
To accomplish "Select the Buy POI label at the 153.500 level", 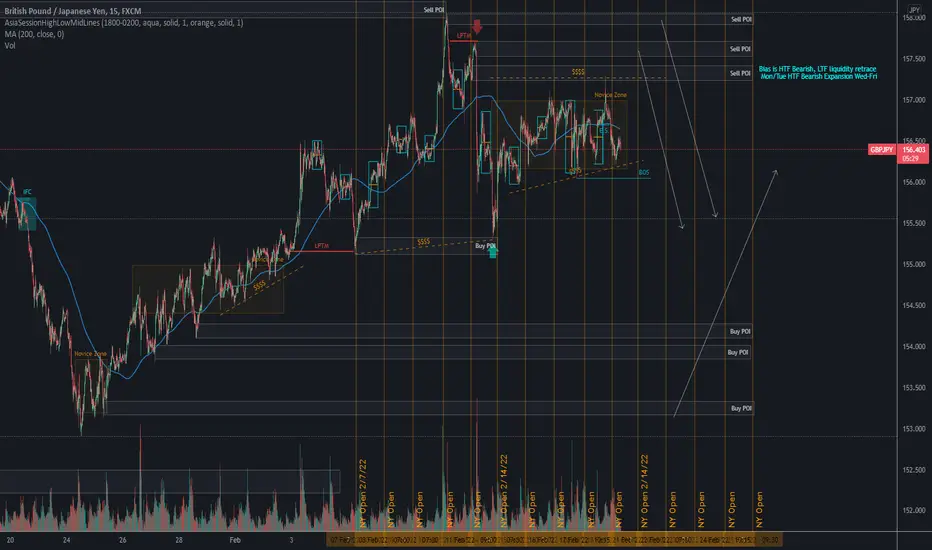I will pyautogui.click(x=741, y=408).
